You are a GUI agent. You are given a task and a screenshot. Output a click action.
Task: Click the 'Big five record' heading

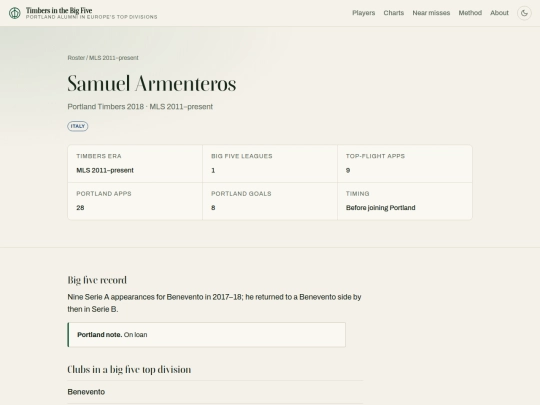click(97, 280)
